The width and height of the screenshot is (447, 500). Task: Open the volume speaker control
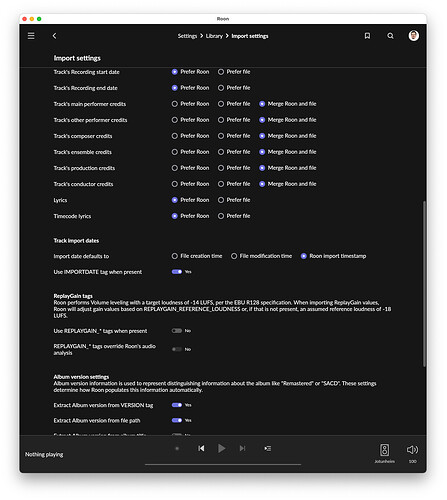point(412,450)
